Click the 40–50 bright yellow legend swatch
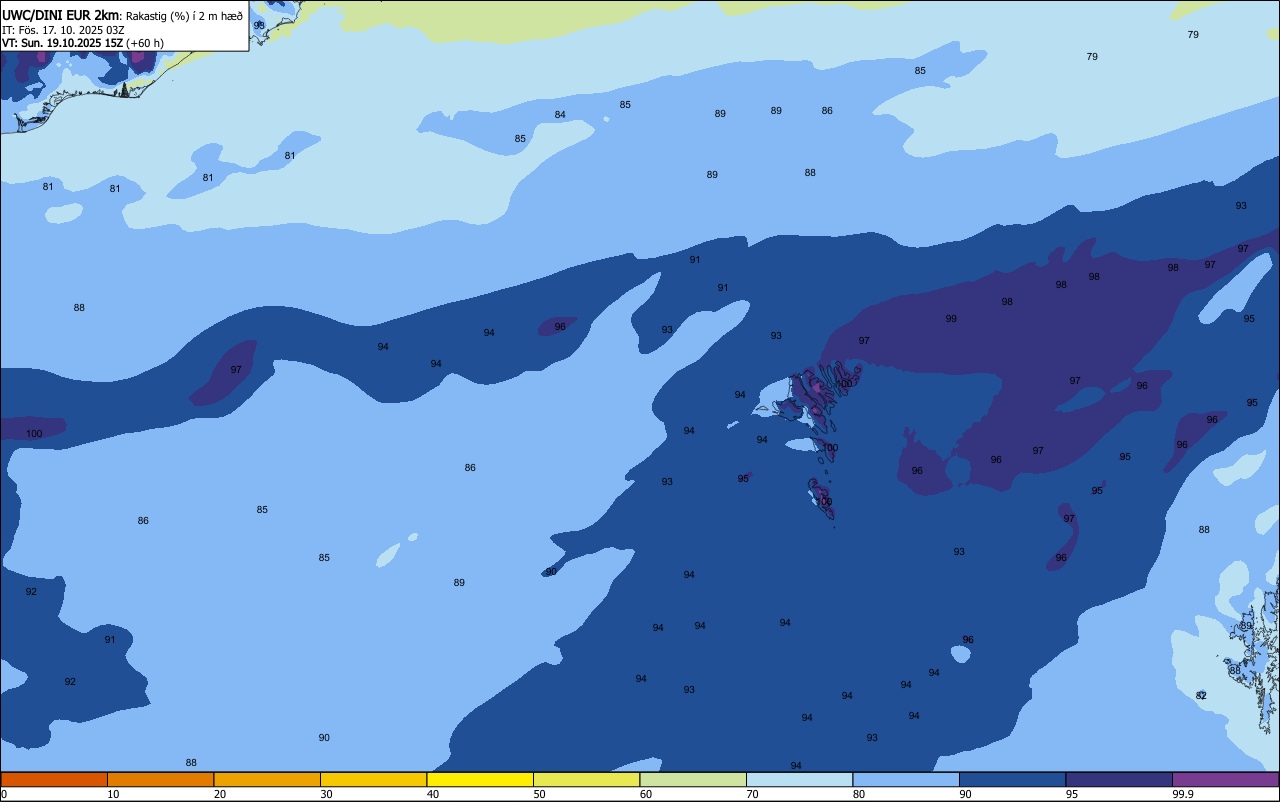Viewport: 1280px width, 802px height. [480, 779]
